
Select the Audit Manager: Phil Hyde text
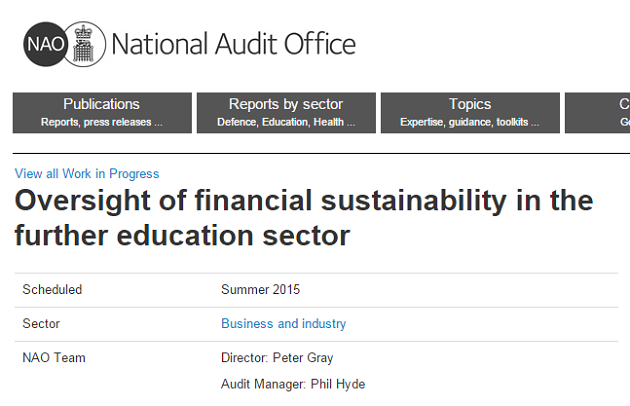[293, 384]
